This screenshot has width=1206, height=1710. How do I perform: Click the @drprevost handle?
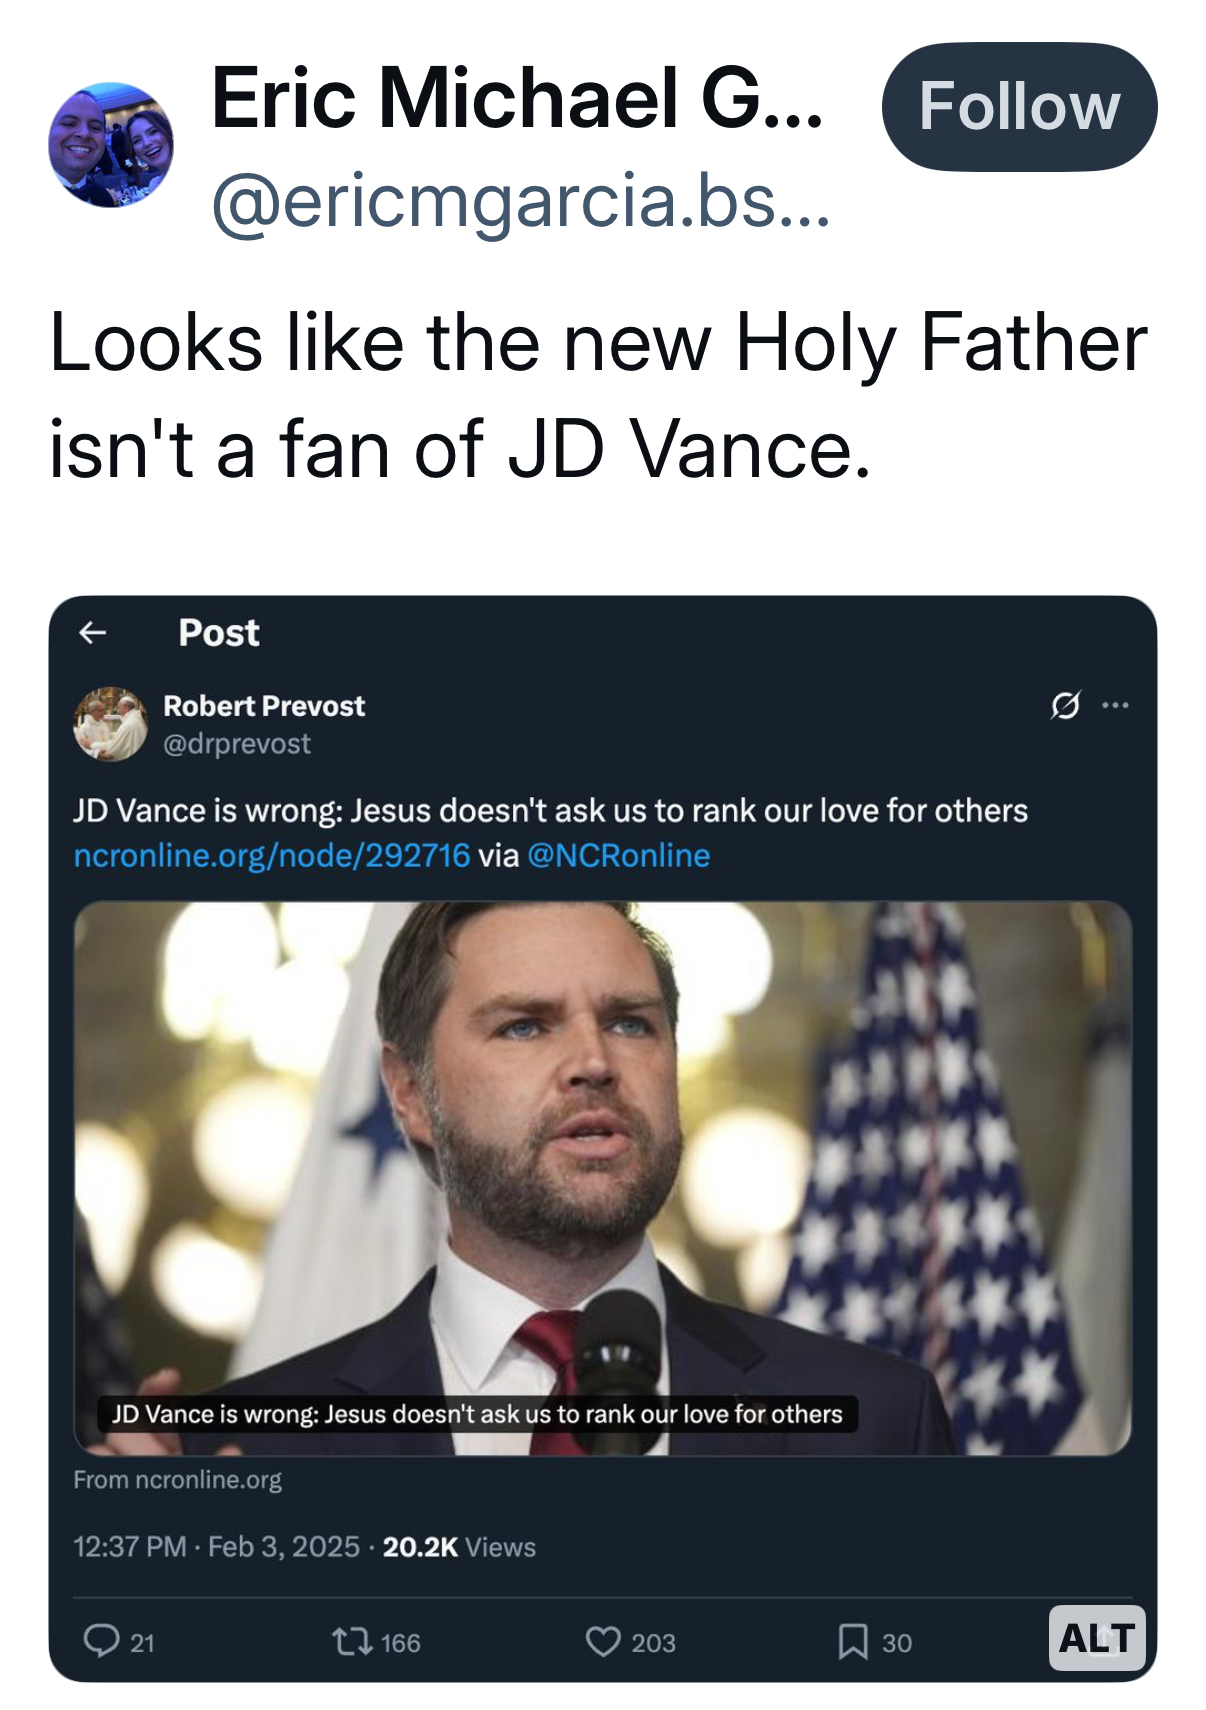click(237, 744)
